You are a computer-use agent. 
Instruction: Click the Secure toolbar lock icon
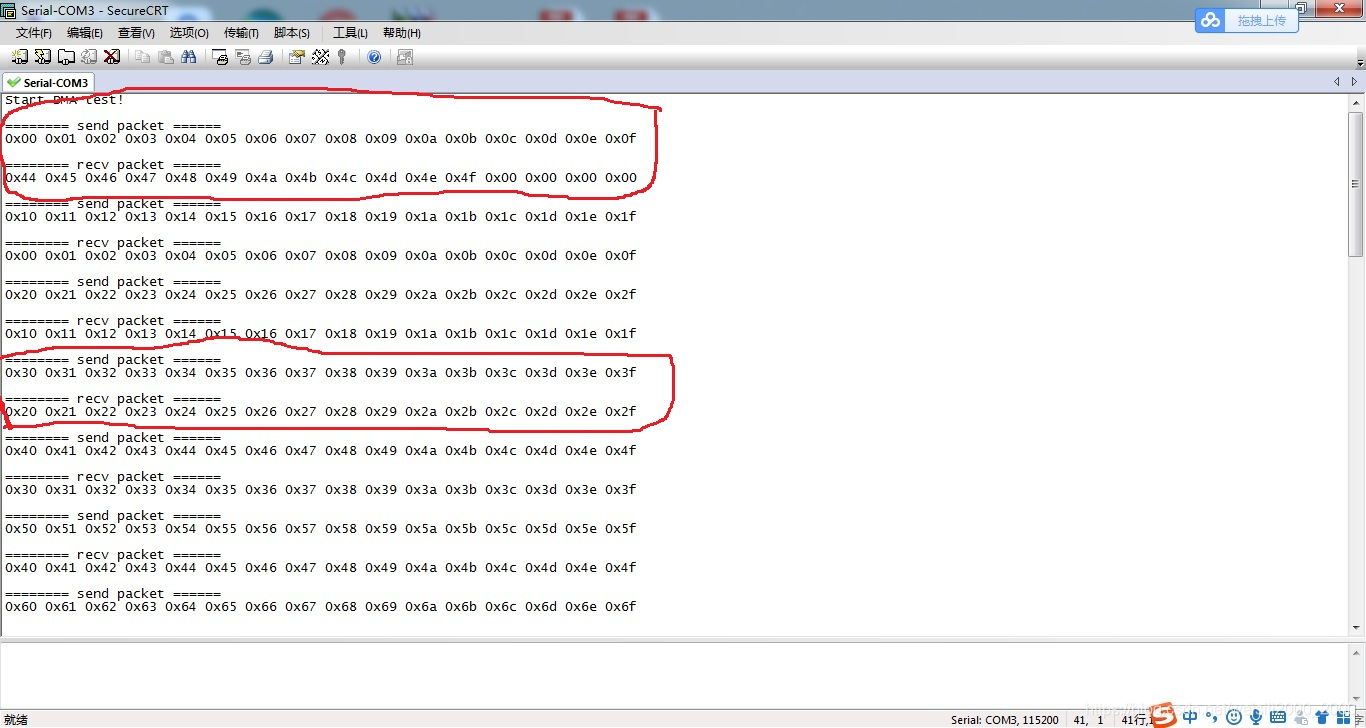click(x=405, y=57)
